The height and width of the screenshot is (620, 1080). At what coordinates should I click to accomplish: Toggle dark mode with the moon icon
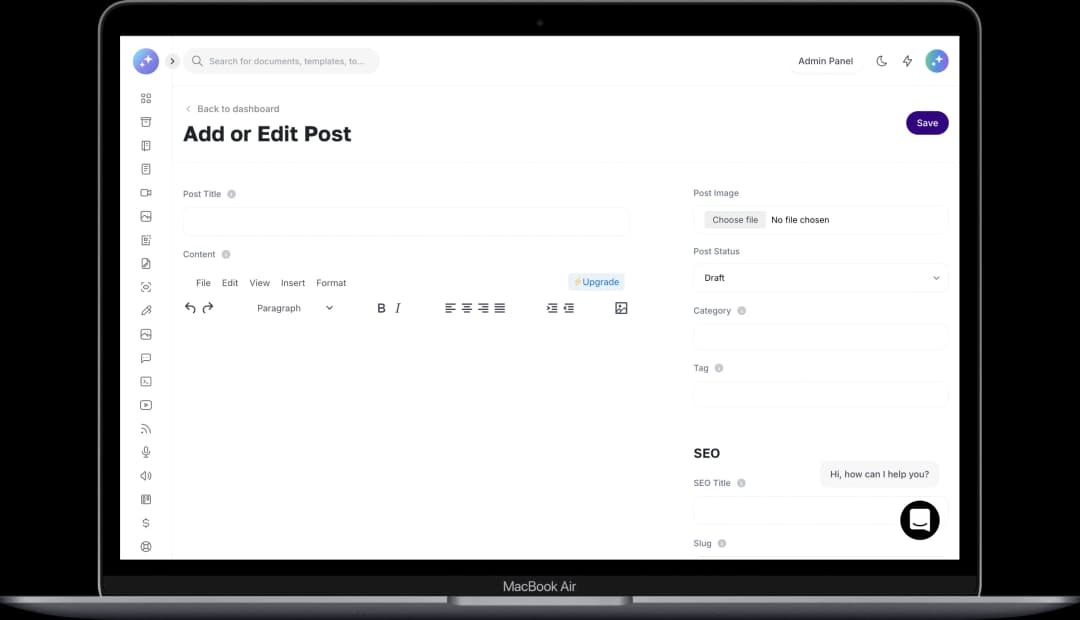[x=881, y=61]
